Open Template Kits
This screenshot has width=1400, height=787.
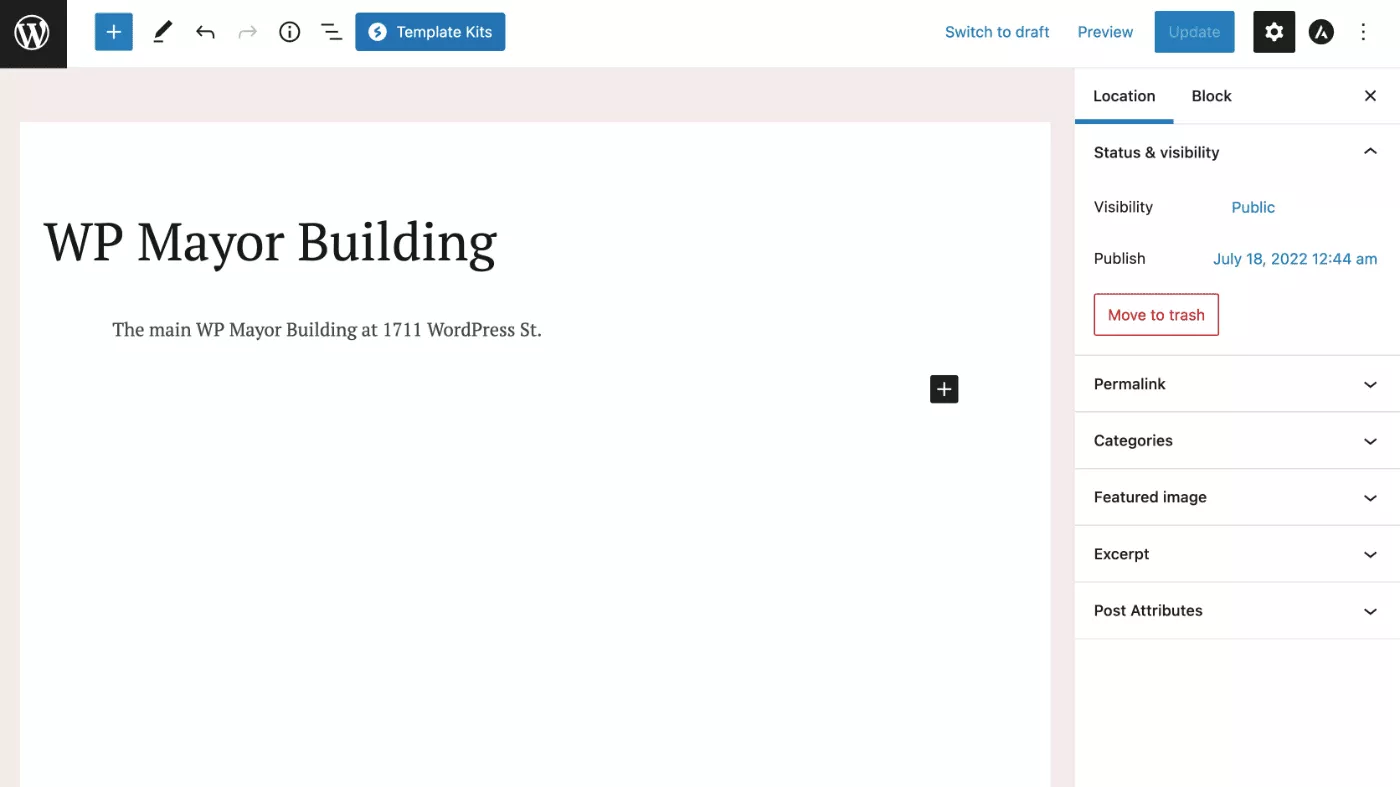pos(430,32)
